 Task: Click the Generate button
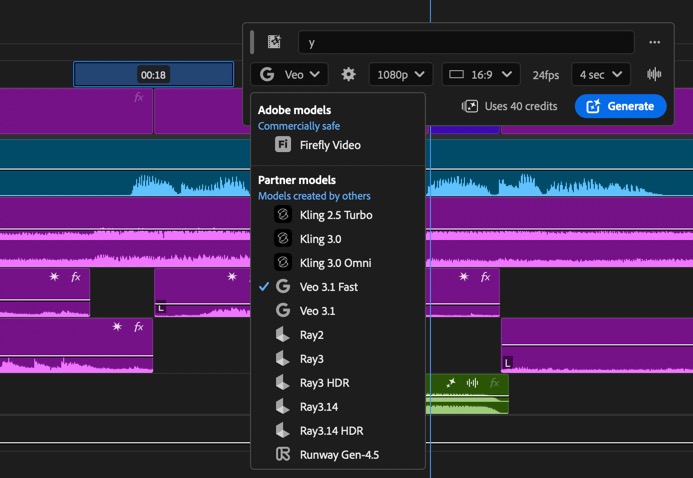[621, 106]
